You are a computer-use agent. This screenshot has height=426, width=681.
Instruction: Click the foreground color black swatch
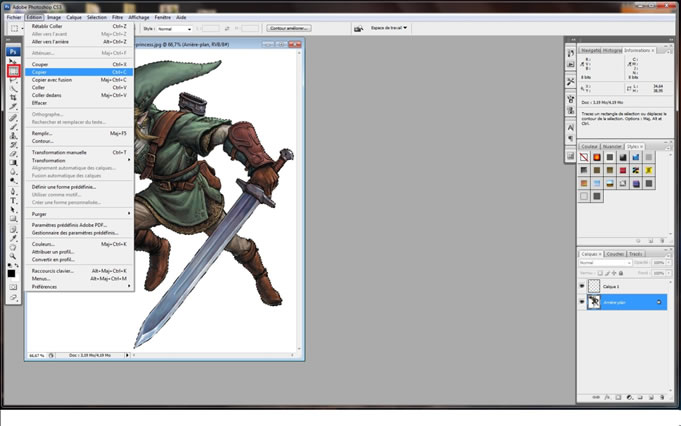tap(11, 274)
